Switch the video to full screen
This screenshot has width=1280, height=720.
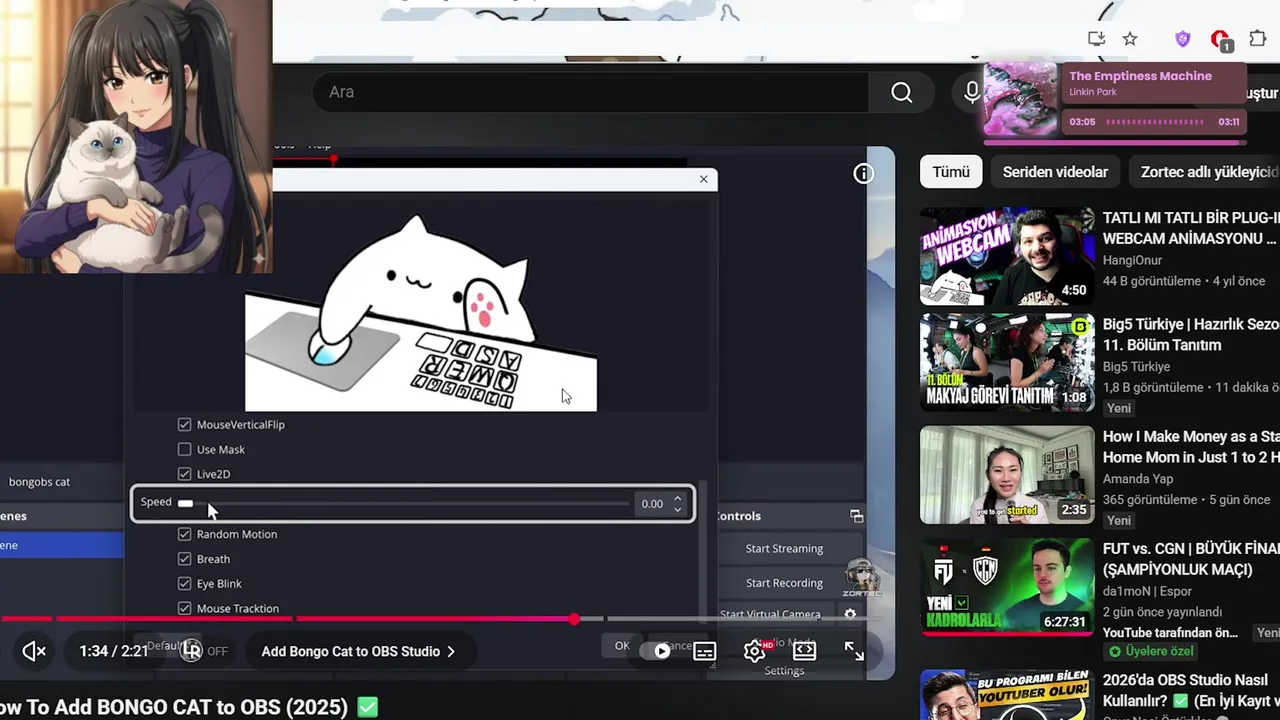854,651
